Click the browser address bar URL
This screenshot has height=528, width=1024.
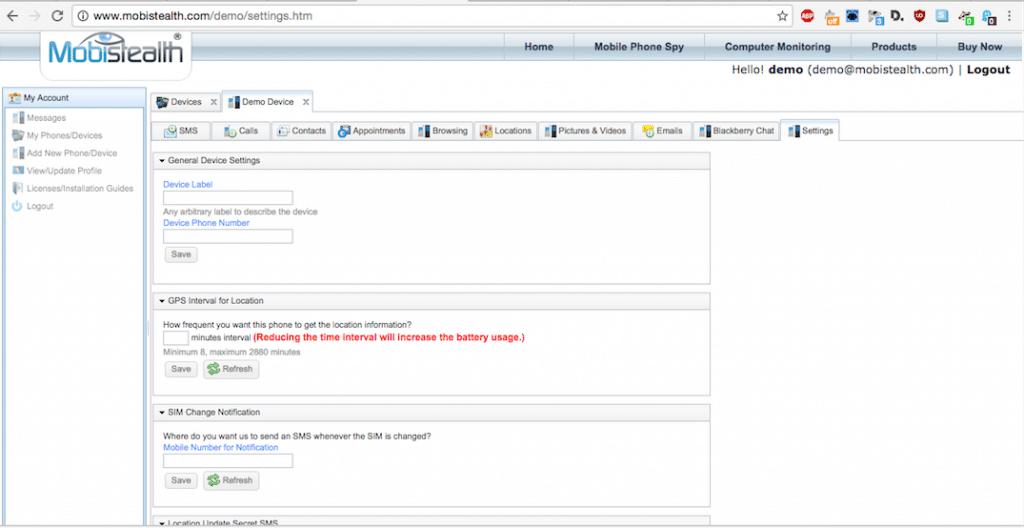pos(202,16)
